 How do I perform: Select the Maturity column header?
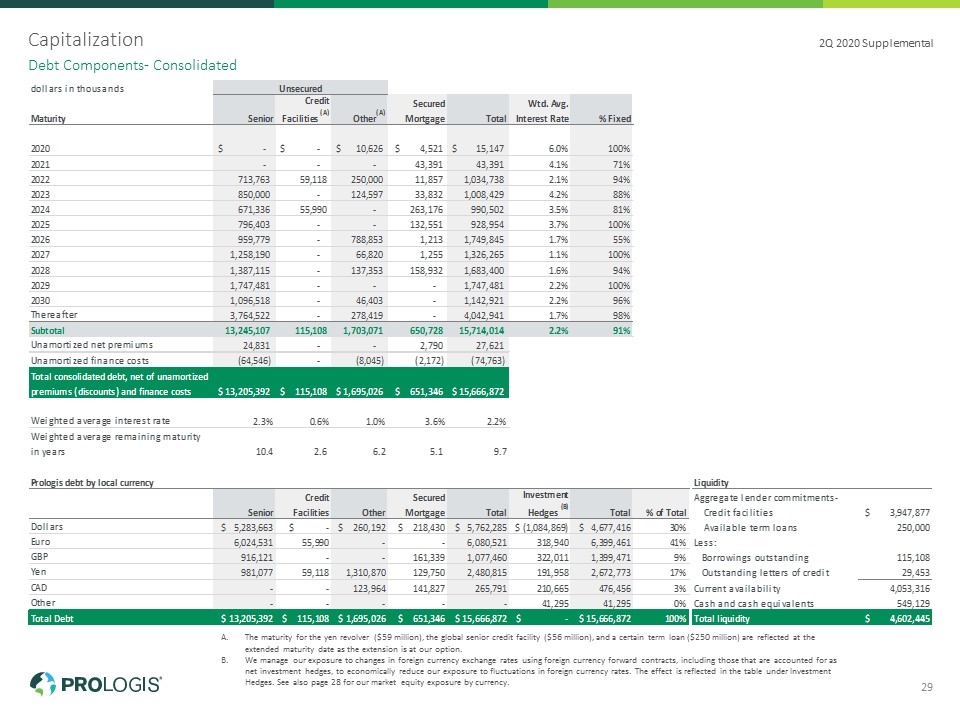pyautogui.click(x=48, y=119)
